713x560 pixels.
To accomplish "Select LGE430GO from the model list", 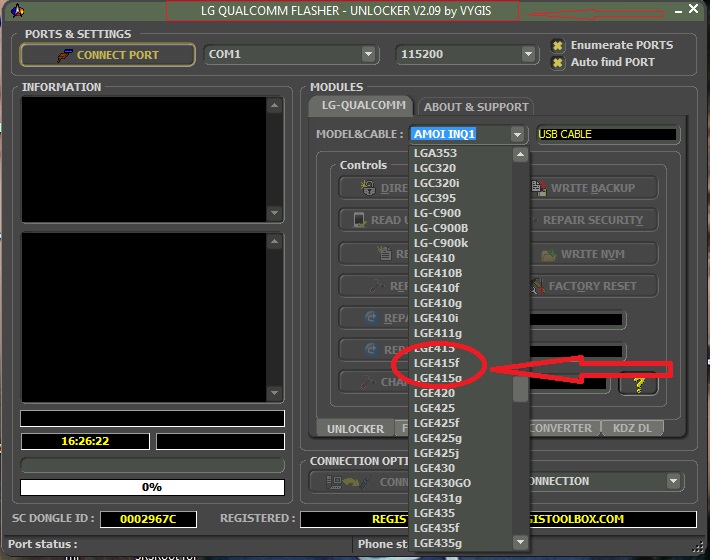I will click(x=460, y=483).
